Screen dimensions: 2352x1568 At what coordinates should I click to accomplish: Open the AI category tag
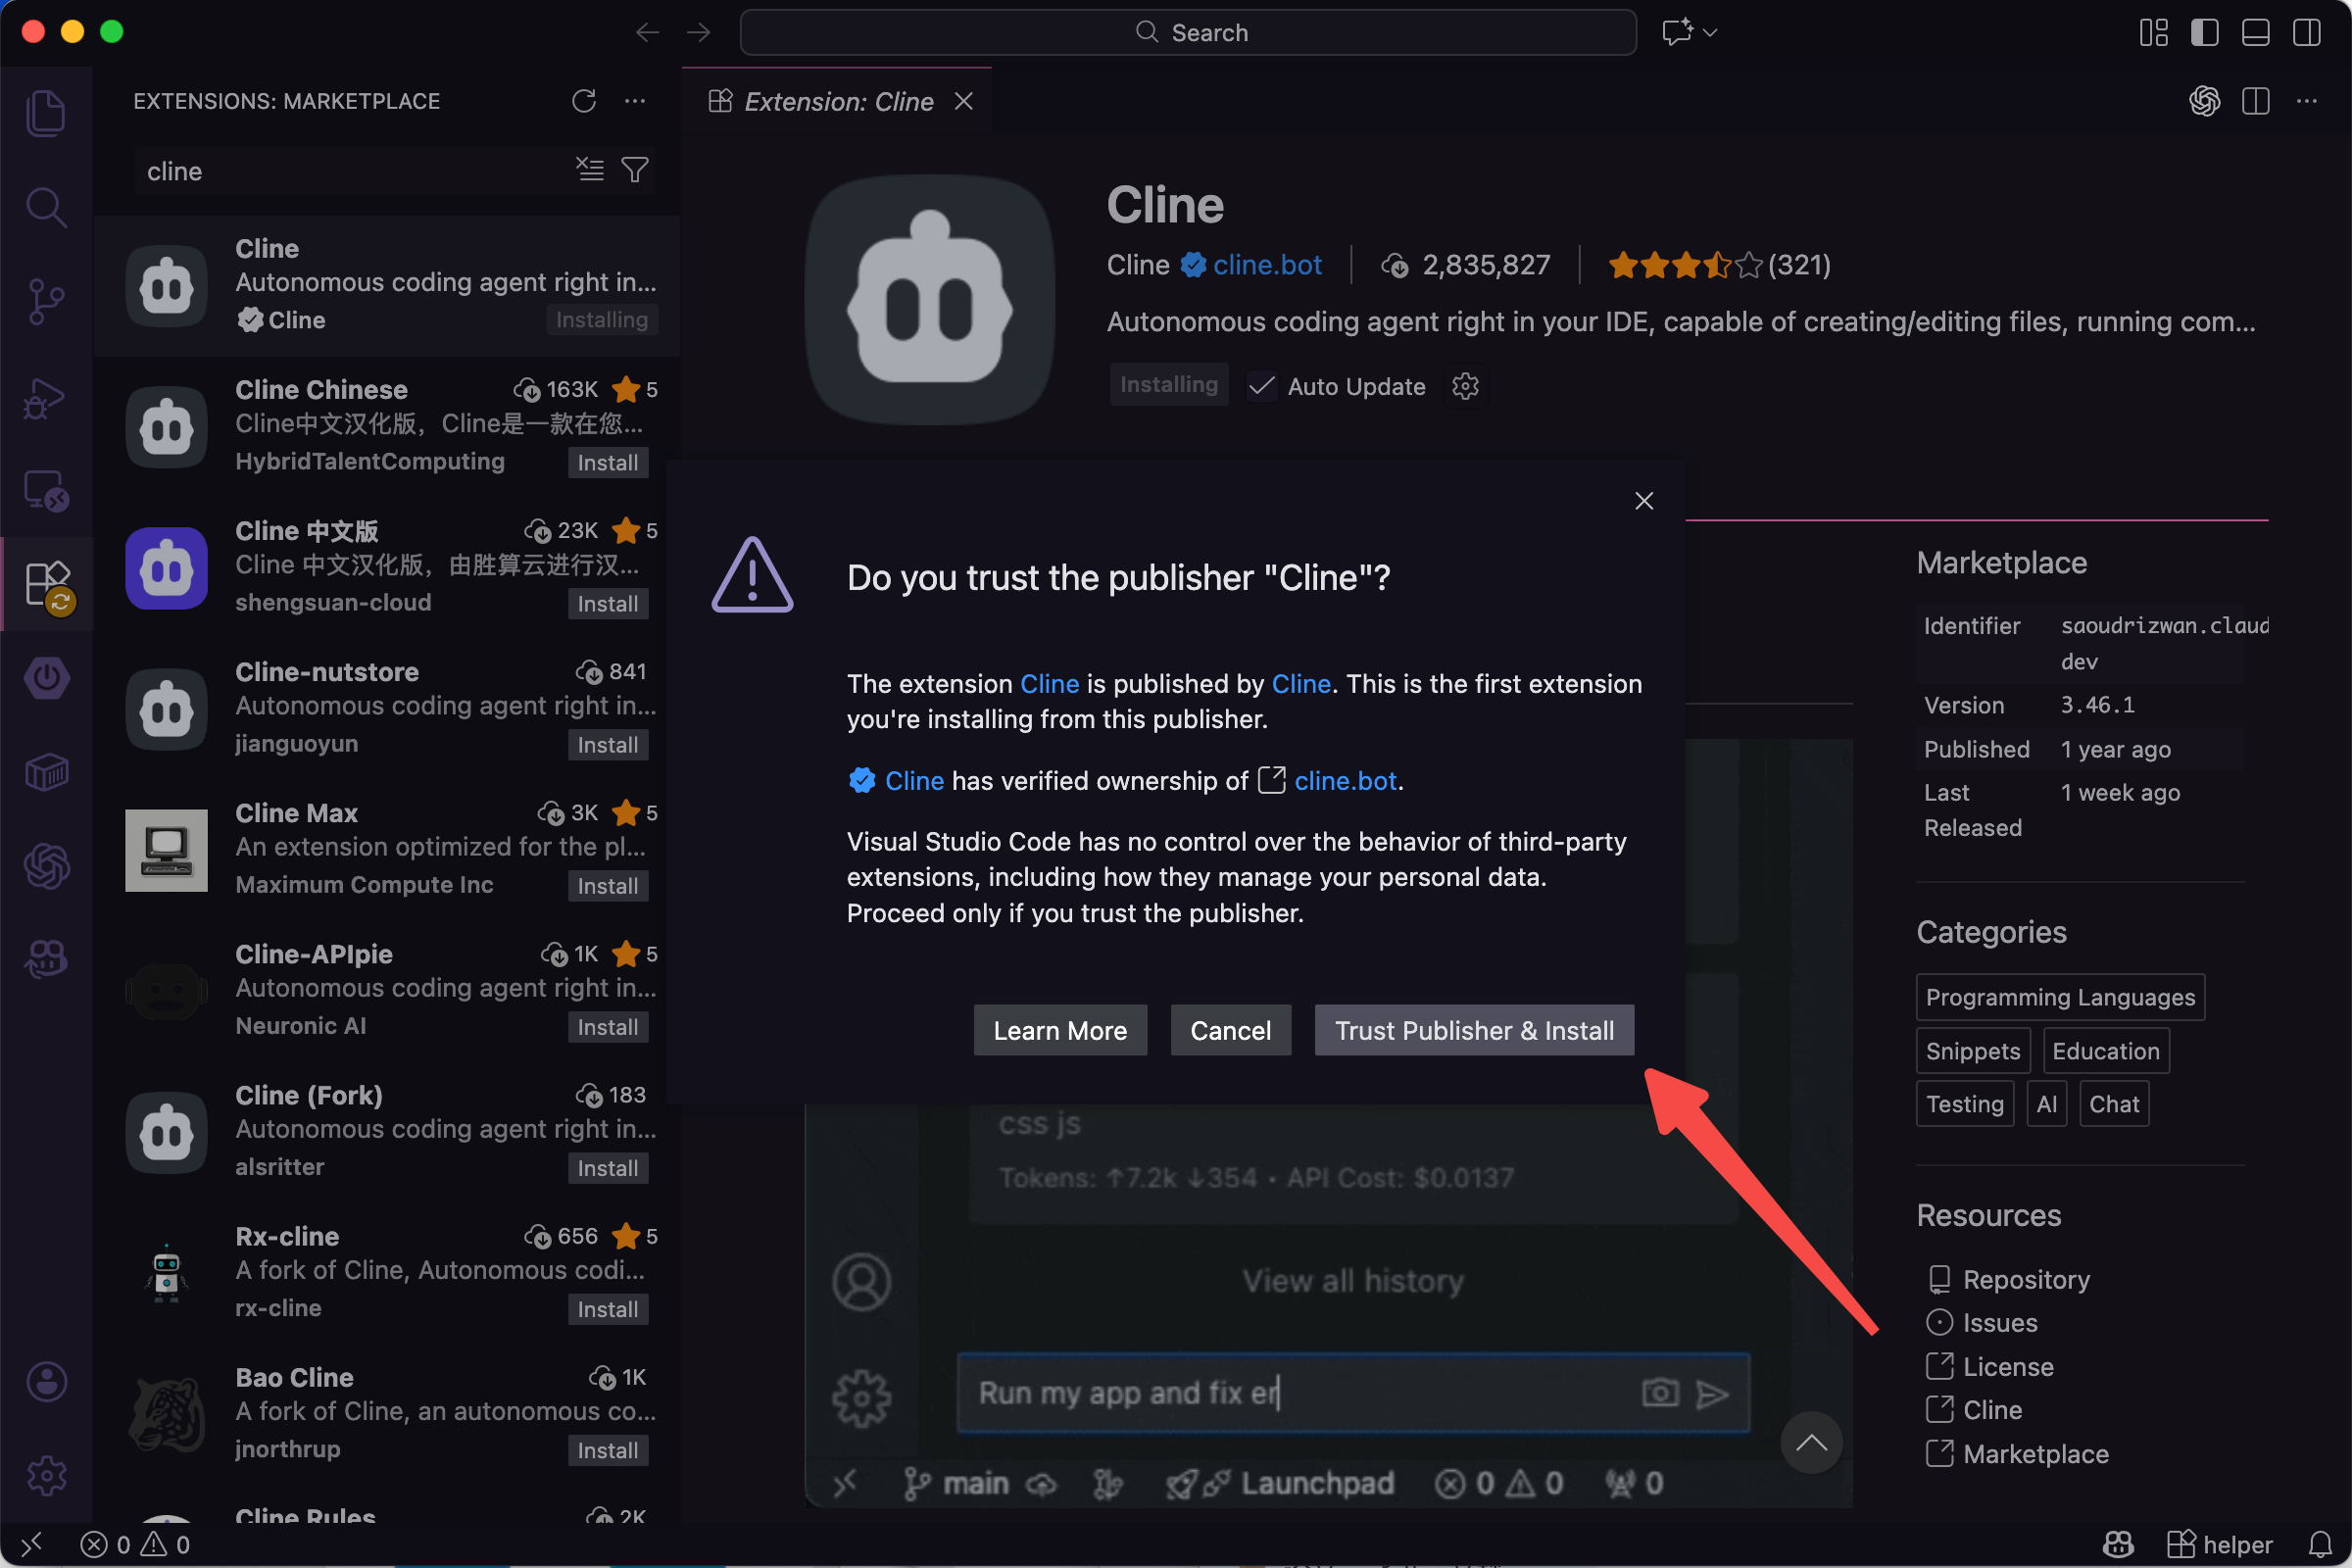point(2046,1104)
